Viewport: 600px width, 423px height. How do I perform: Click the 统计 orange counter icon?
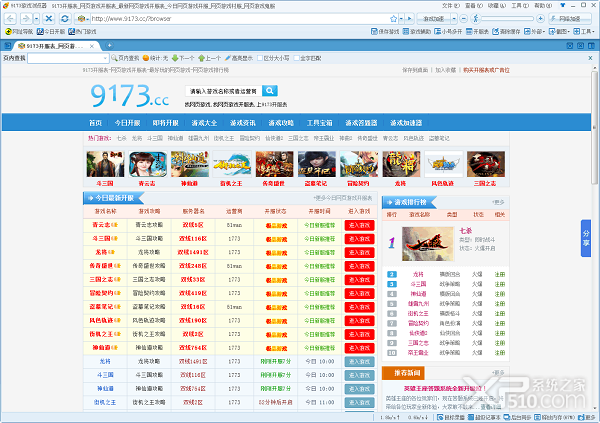[x=146, y=58]
